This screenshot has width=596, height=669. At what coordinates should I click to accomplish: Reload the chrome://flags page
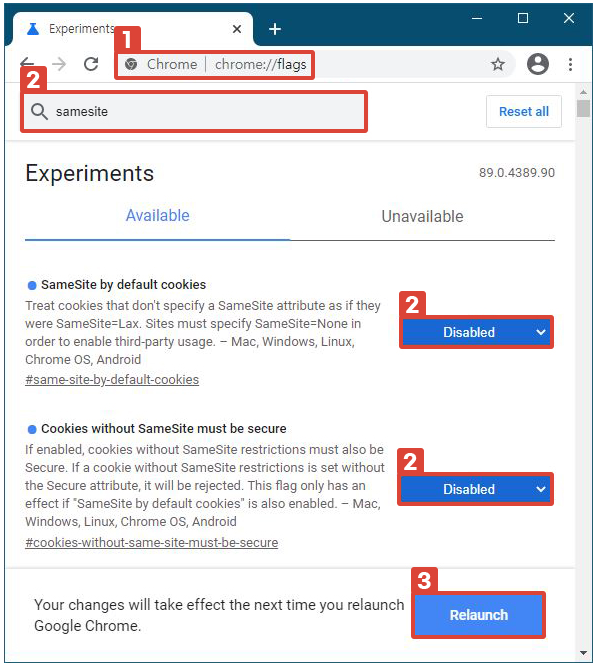91,64
